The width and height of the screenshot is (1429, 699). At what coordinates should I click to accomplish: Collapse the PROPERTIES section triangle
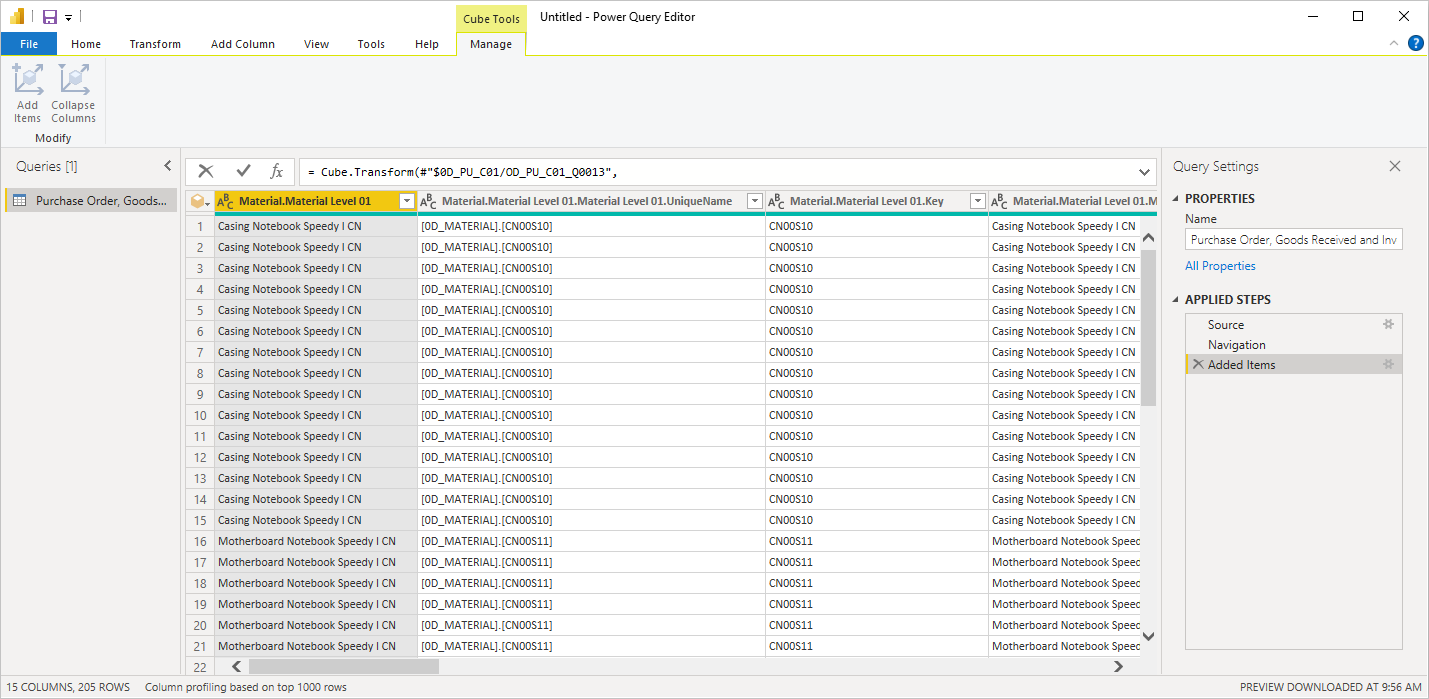1176,199
